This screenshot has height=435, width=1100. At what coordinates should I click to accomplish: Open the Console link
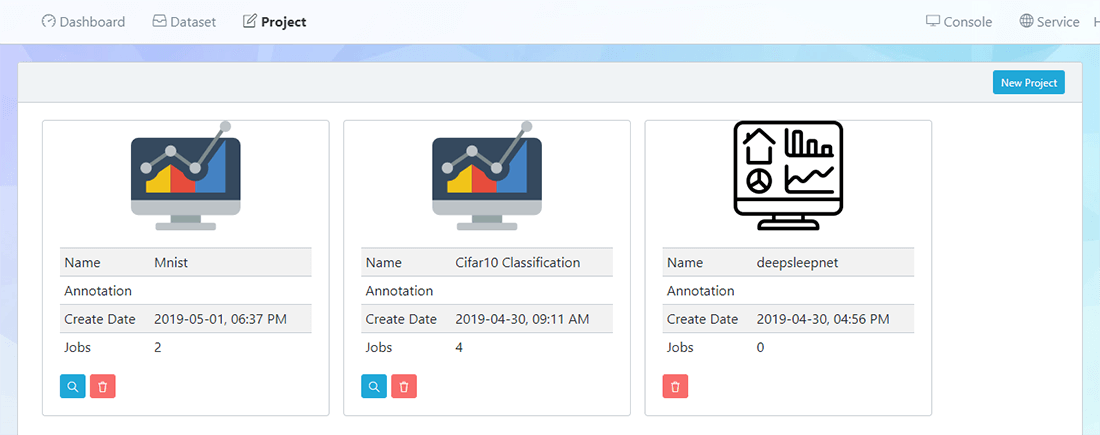click(x=959, y=22)
